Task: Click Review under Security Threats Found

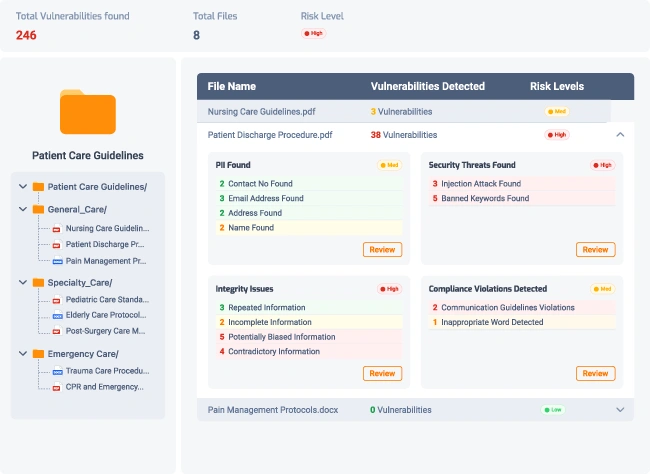Action: pyautogui.click(x=595, y=249)
